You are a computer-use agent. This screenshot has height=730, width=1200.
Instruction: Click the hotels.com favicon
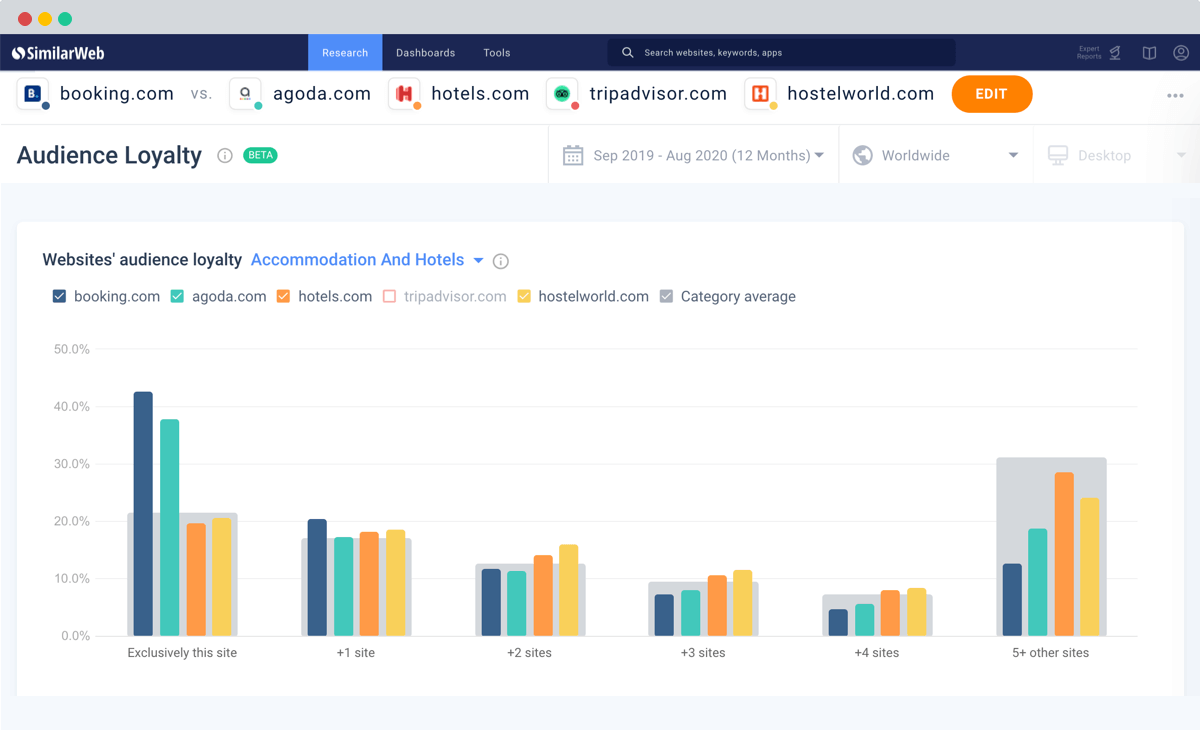(404, 94)
